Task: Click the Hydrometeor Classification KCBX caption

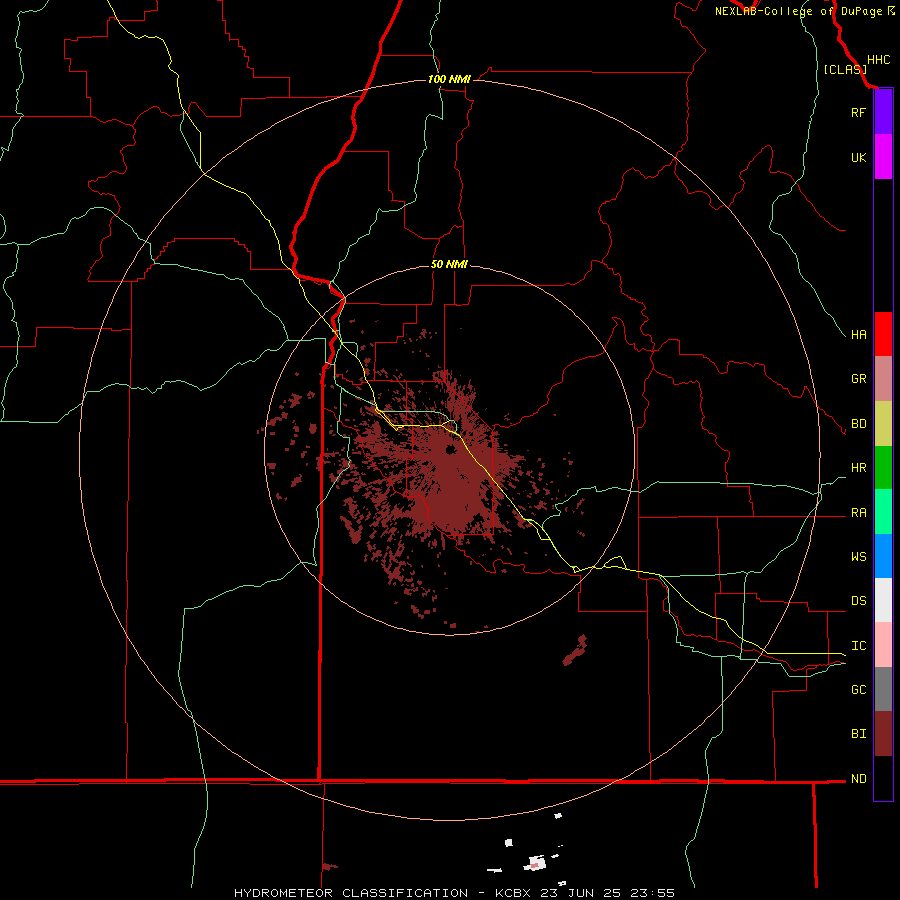Action: [x=454, y=893]
